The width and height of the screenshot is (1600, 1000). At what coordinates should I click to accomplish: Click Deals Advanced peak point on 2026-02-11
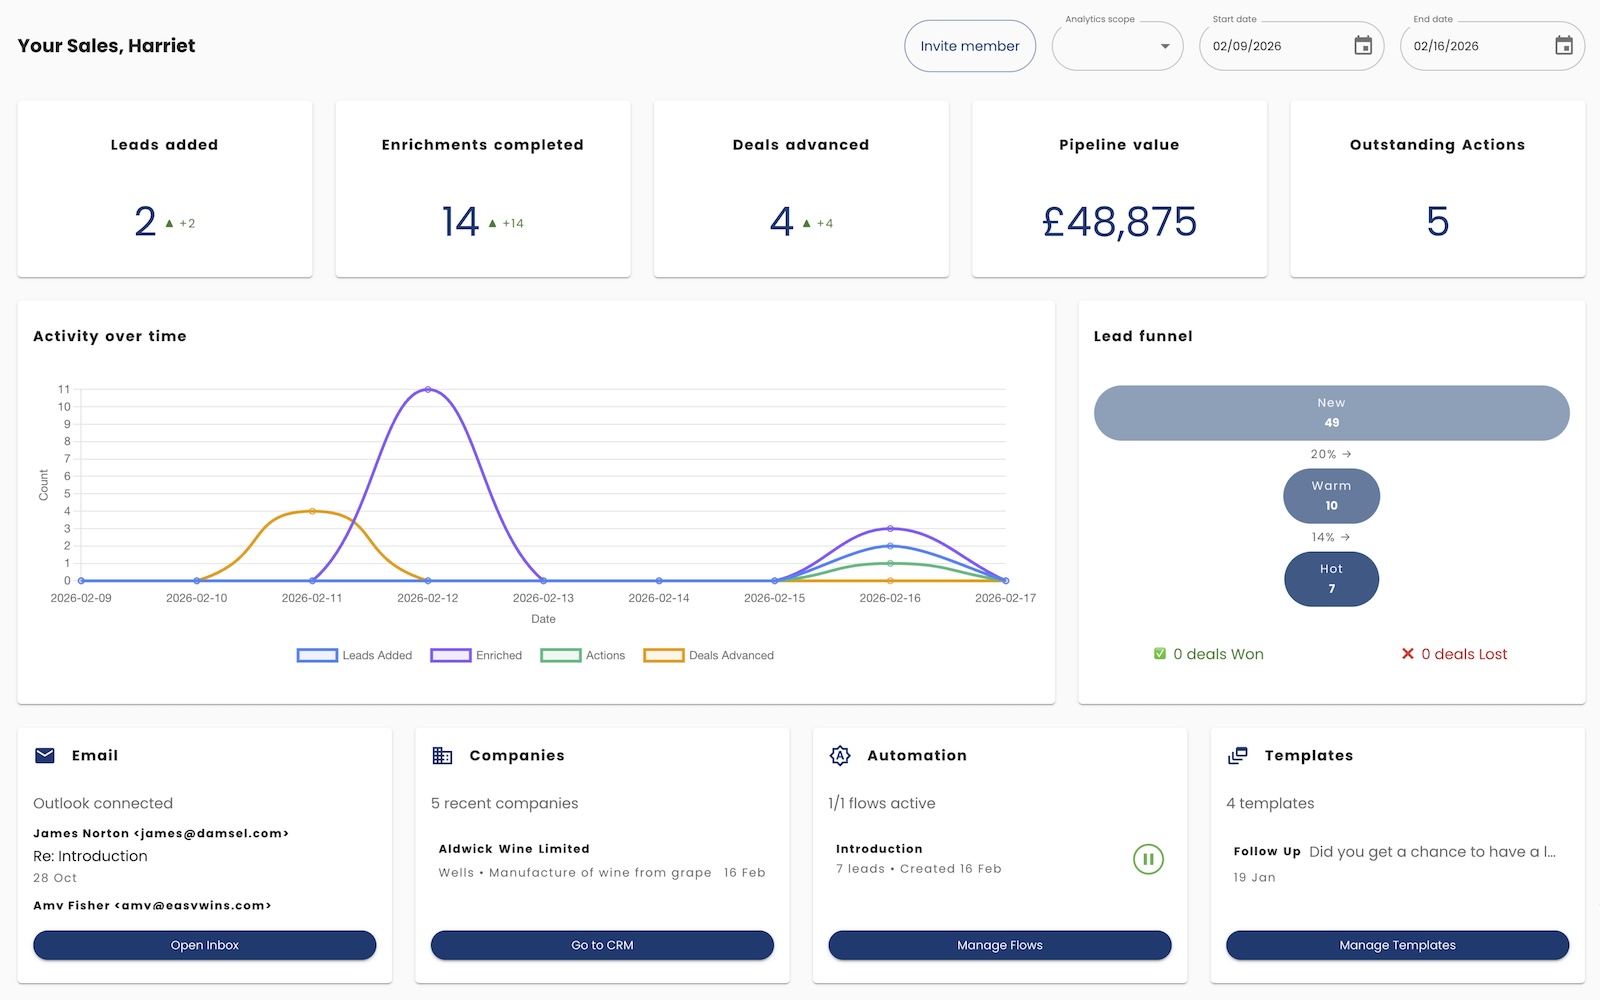pos(313,511)
